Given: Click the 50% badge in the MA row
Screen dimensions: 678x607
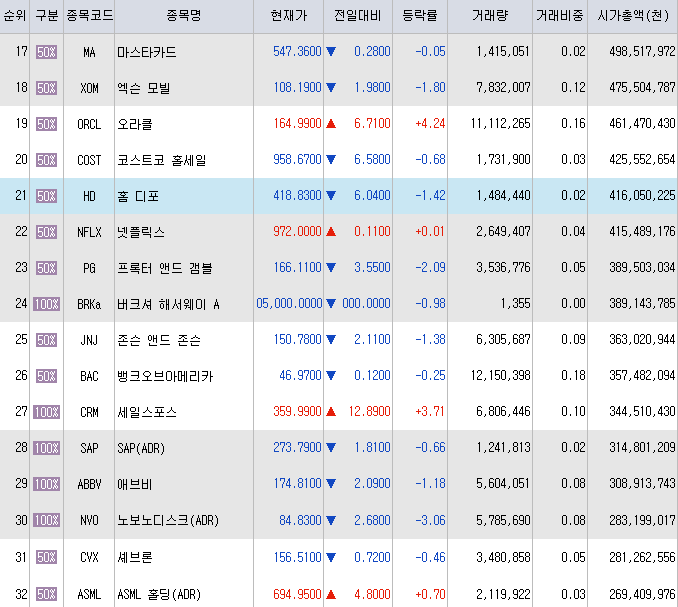Looking at the screenshot, I should tap(47, 52).
